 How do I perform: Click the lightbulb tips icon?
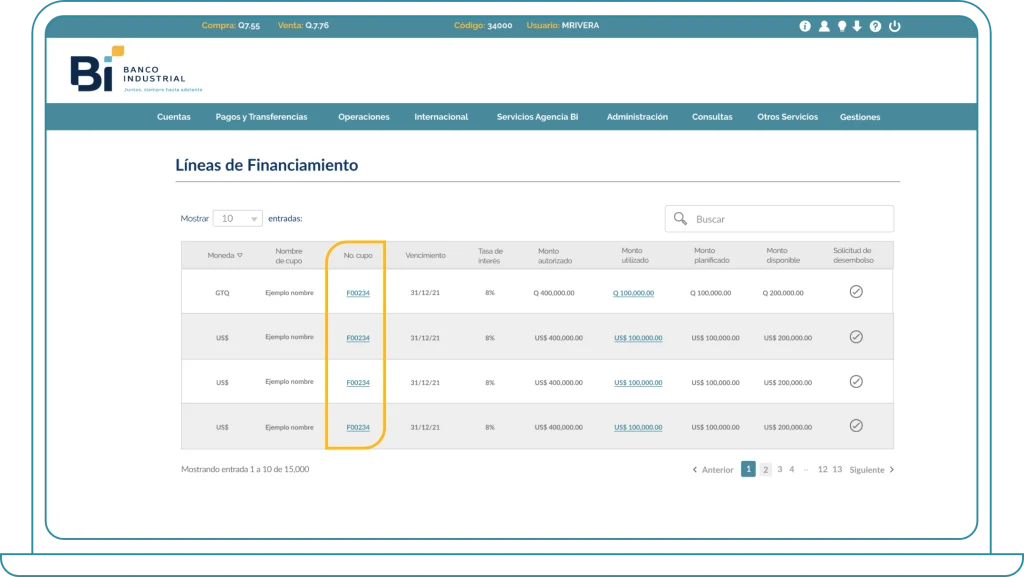tap(842, 26)
